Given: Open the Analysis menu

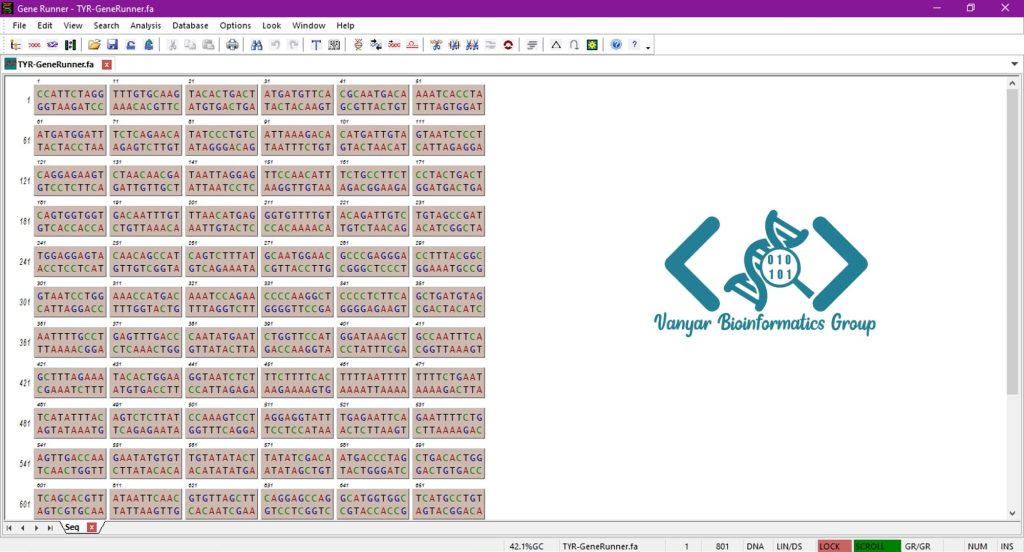Looking at the screenshot, I should tap(145, 25).
